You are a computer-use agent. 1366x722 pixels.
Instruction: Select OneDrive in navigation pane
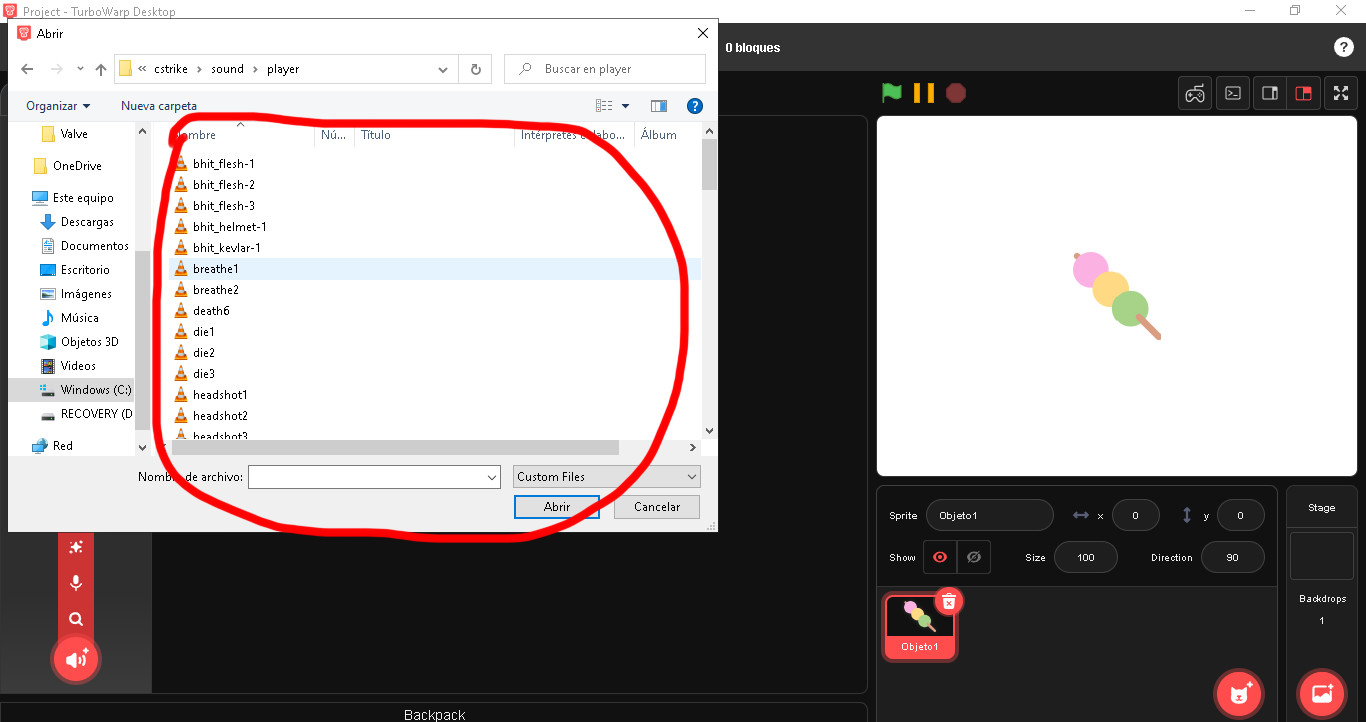pyautogui.click(x=77, y=166)
